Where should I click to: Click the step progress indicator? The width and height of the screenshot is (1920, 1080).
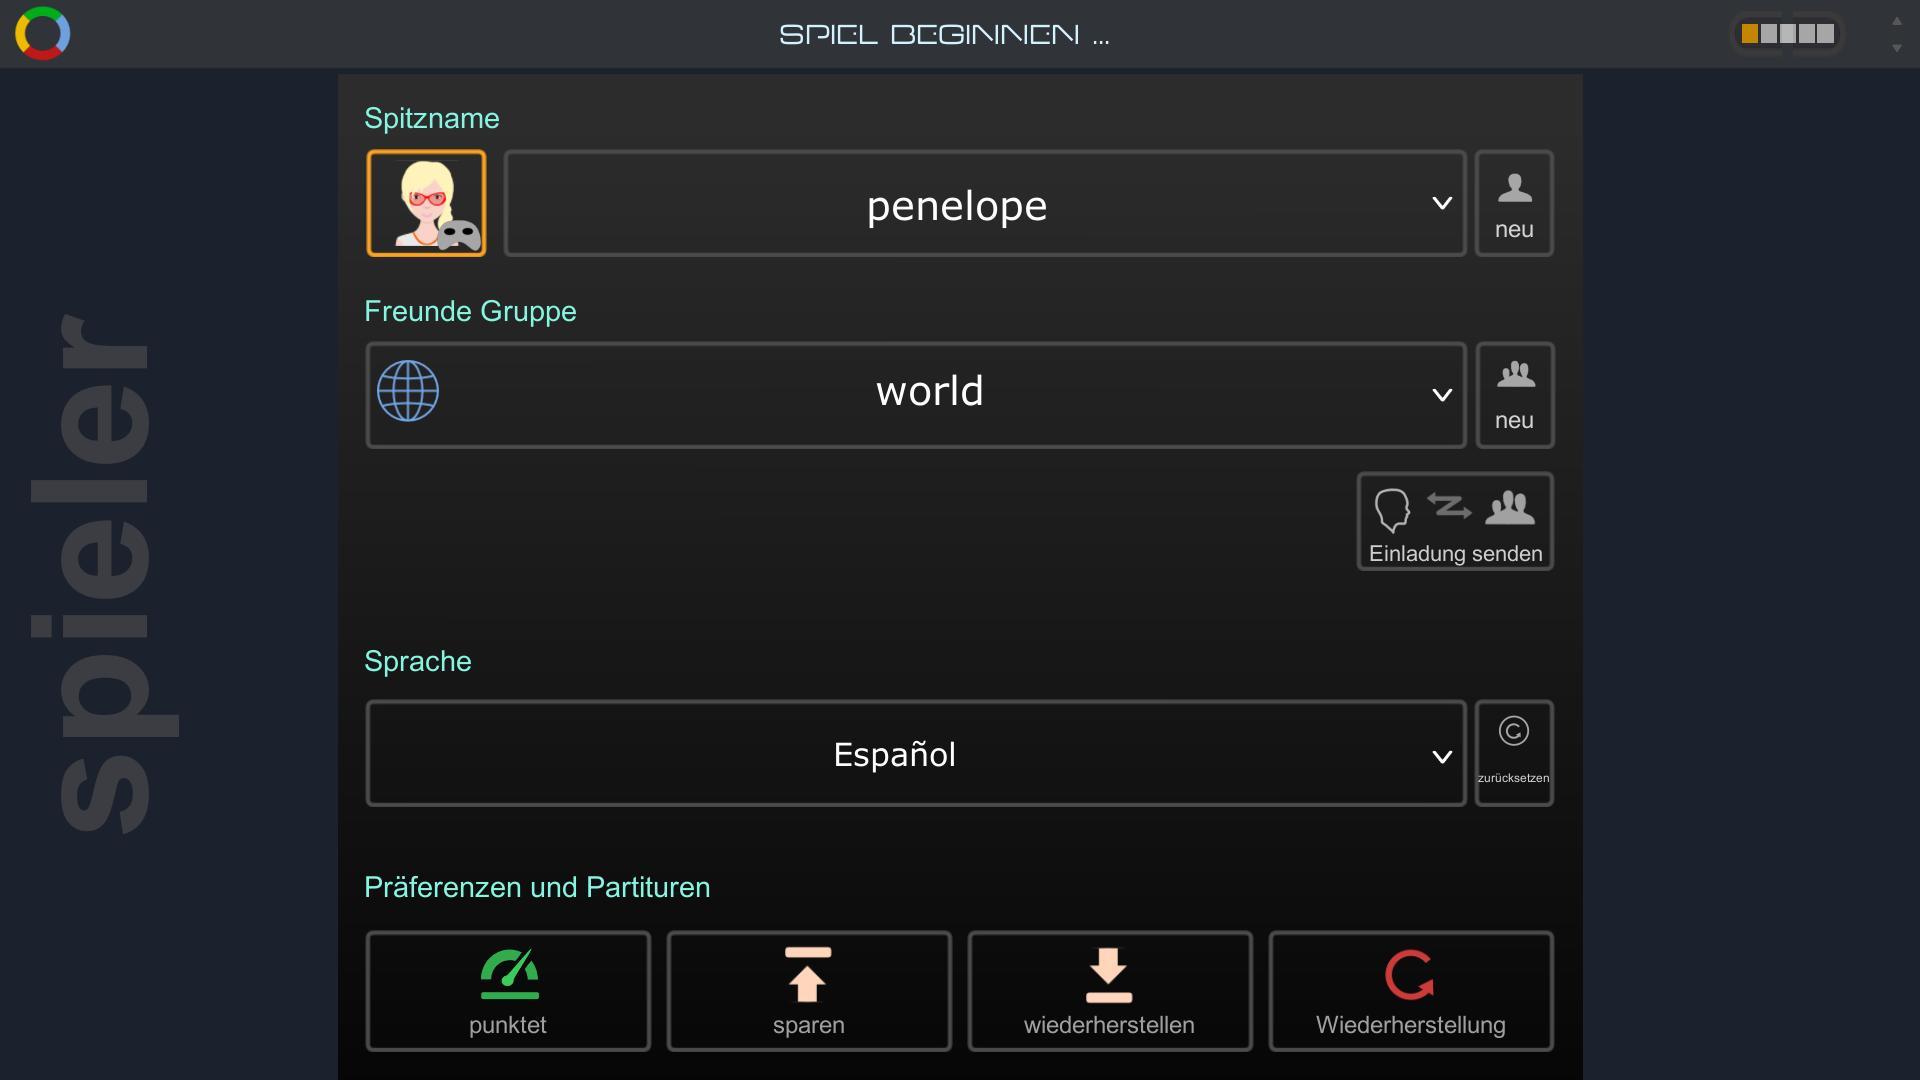tap(1787, 34)
